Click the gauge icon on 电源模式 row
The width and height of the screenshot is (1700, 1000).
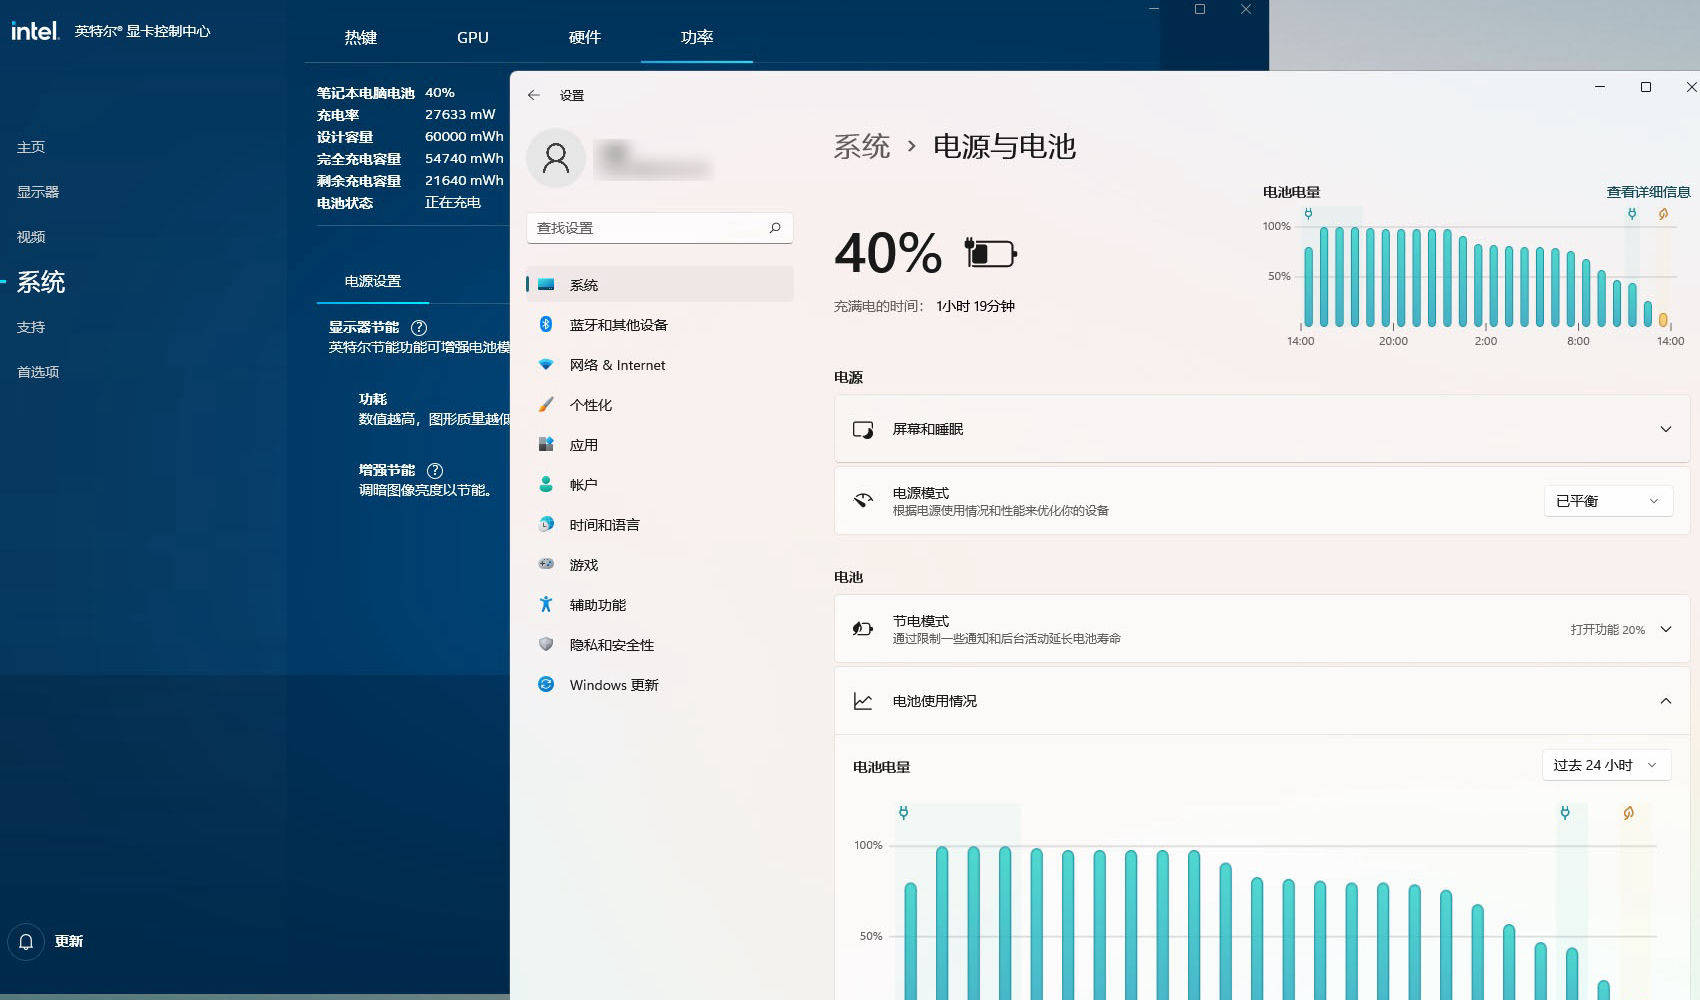click(x=863, y=500)
